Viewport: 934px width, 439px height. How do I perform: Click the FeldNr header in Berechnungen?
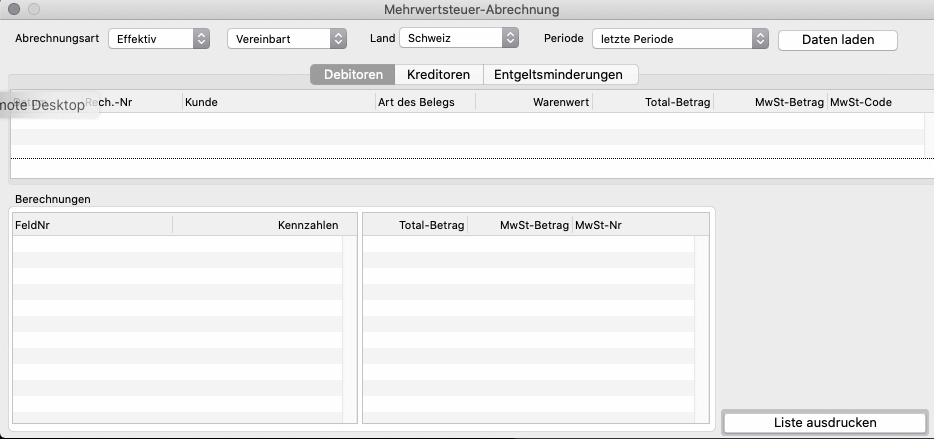(92, 226)
